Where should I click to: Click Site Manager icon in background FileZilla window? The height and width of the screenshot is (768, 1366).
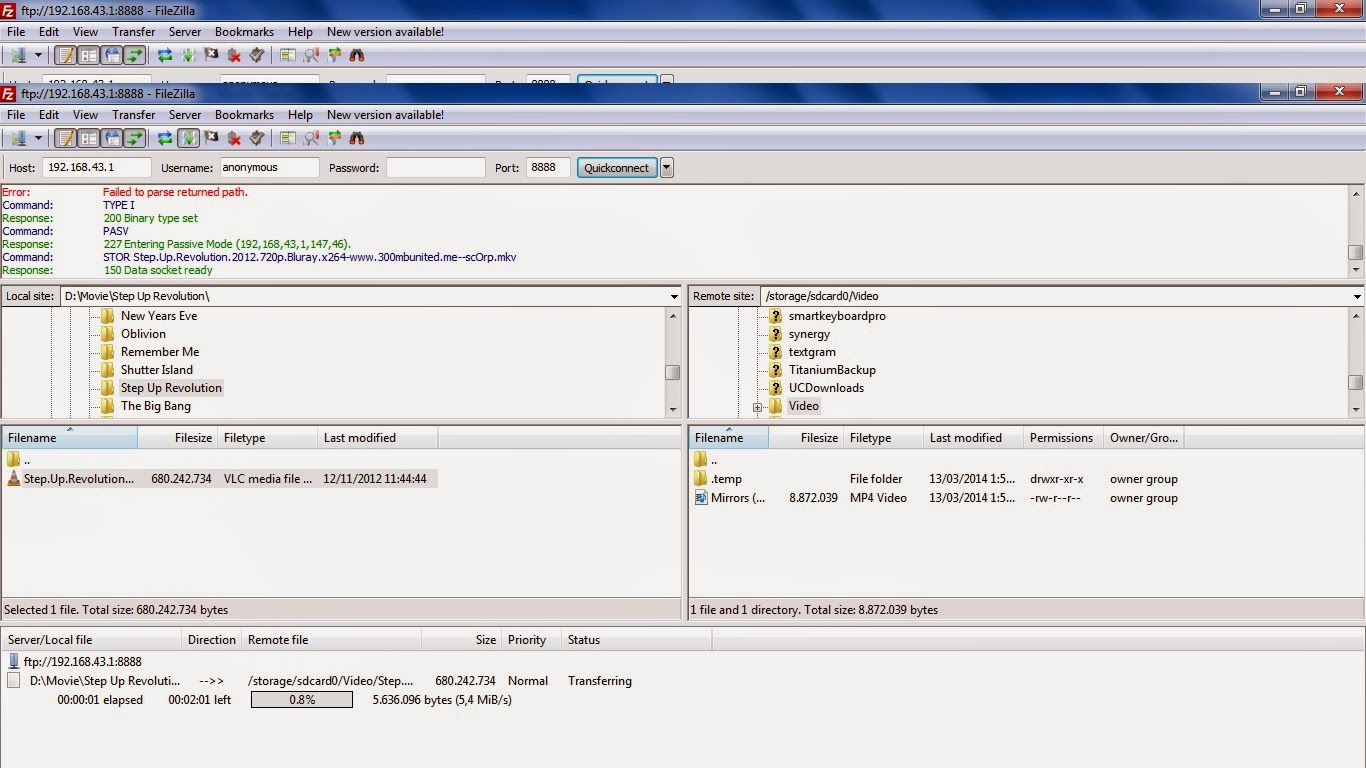point(17,55)
